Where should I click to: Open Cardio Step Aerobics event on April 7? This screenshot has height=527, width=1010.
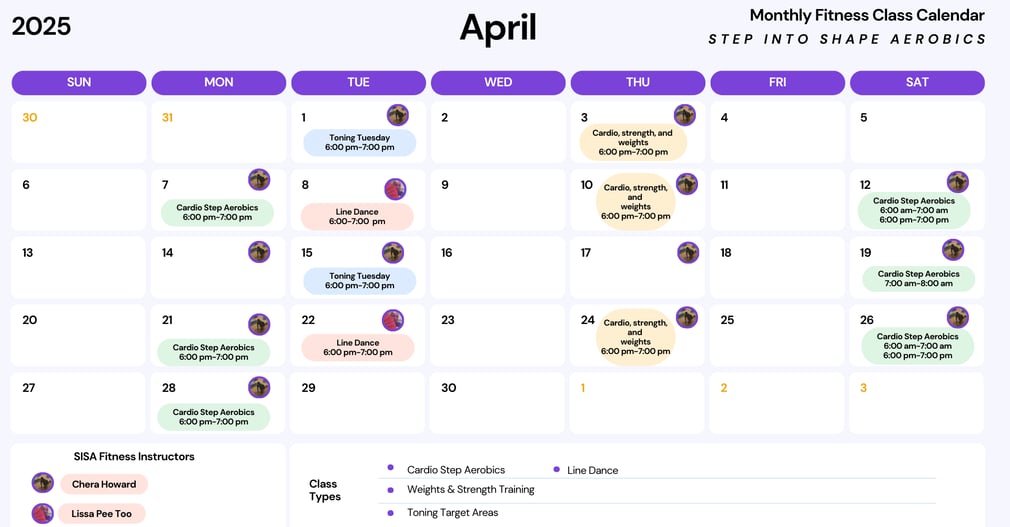217,213
